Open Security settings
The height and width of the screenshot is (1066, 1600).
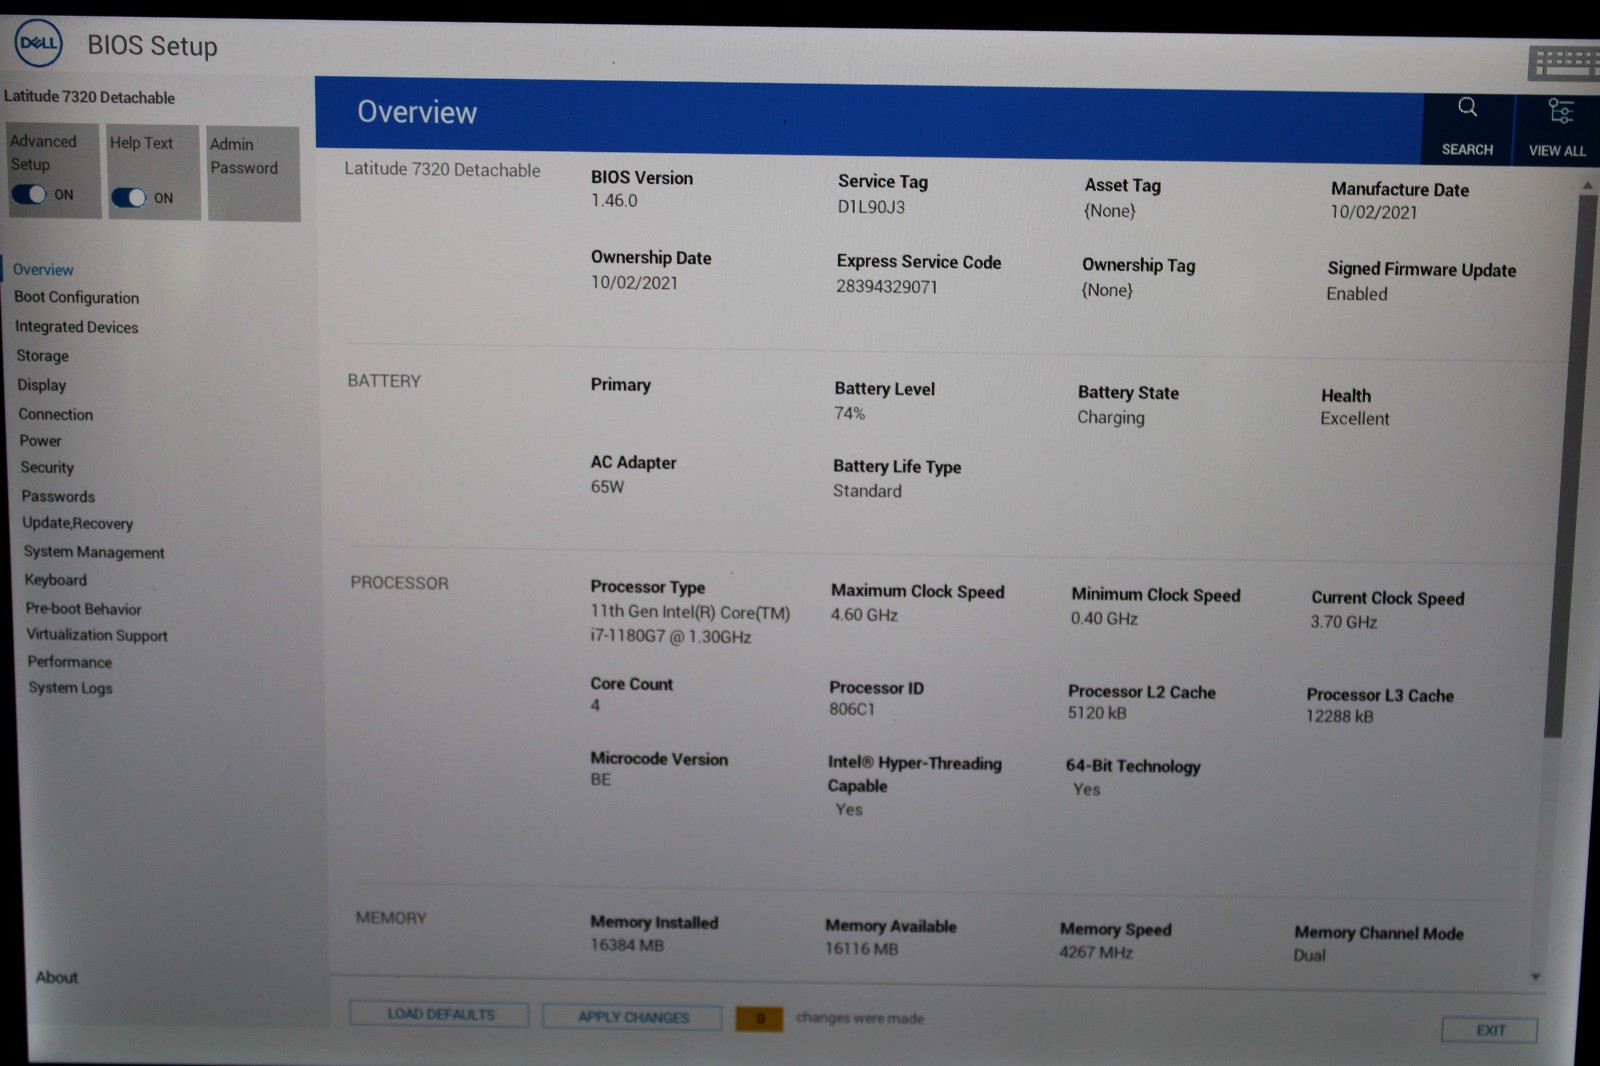(47, 468)
